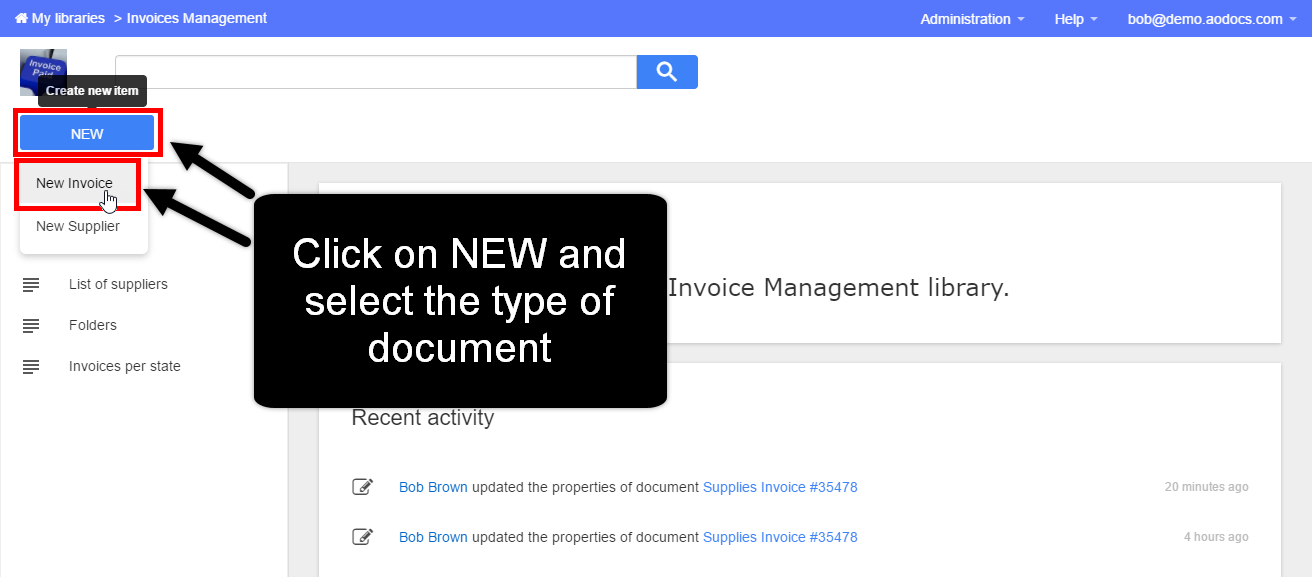Click the "4 hours ago" timestamp

(1216, 537)
